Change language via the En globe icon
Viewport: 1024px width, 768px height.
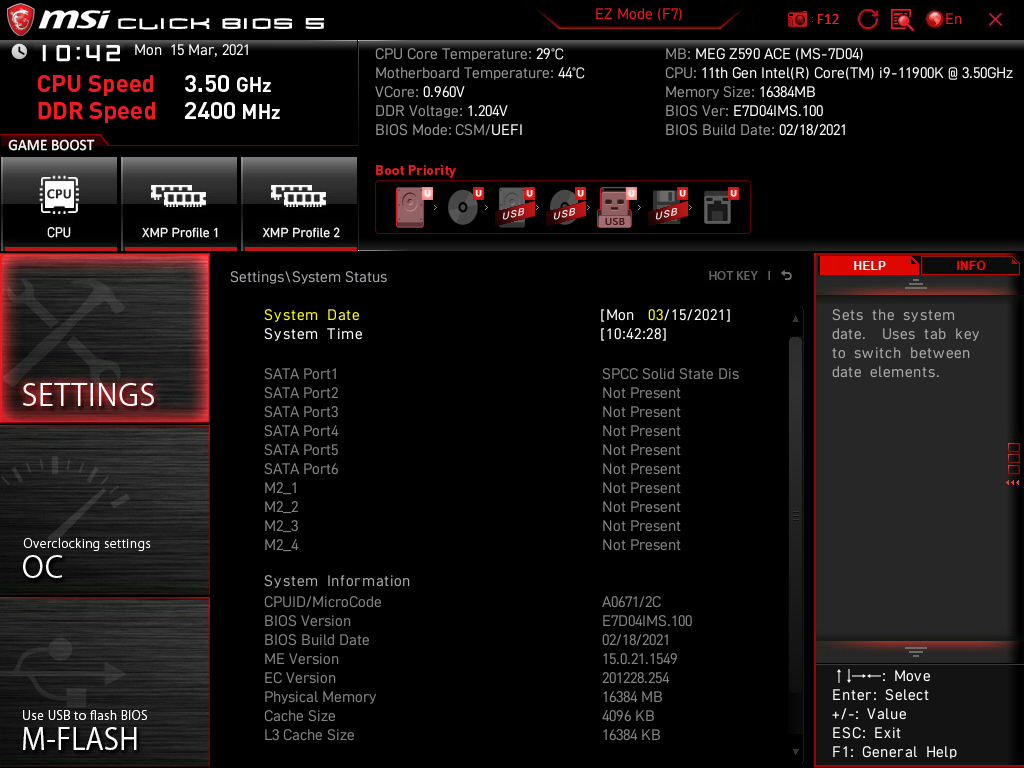(x=944, y=19)
